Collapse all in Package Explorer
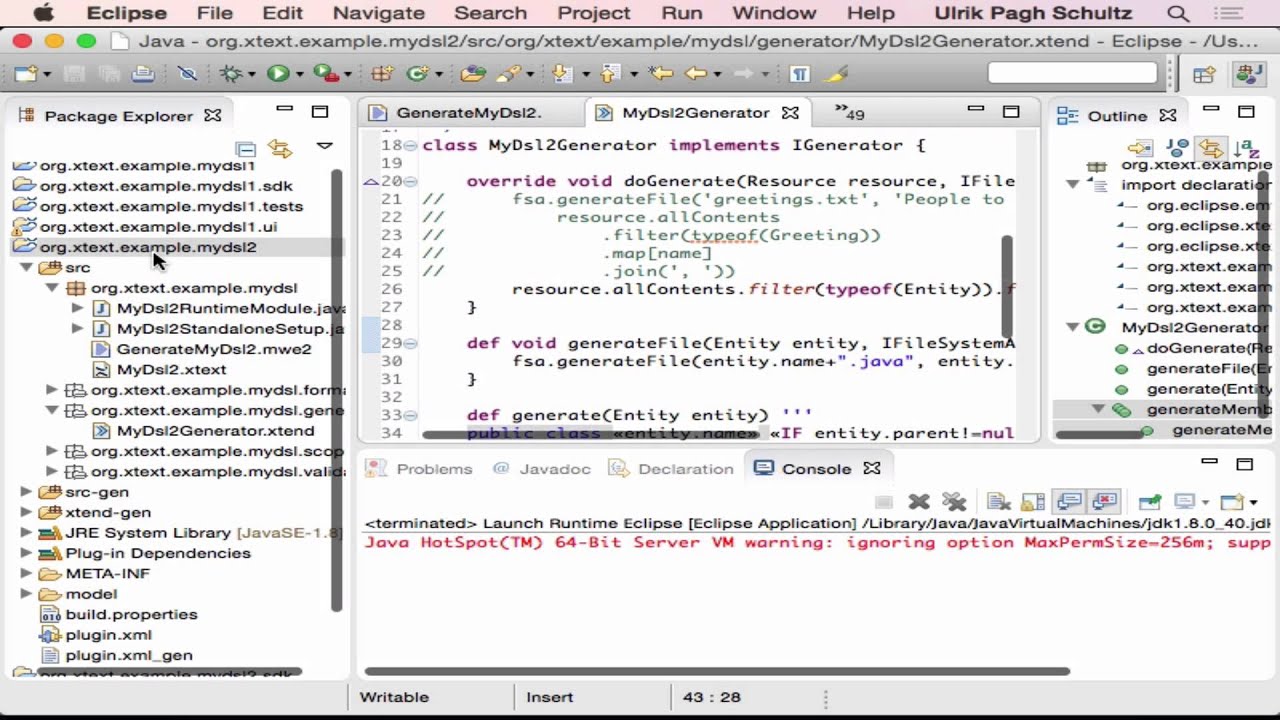Image resolution: width=1280 pixels, height=720 pixels. pyautogui.click(x=246, y=149)
